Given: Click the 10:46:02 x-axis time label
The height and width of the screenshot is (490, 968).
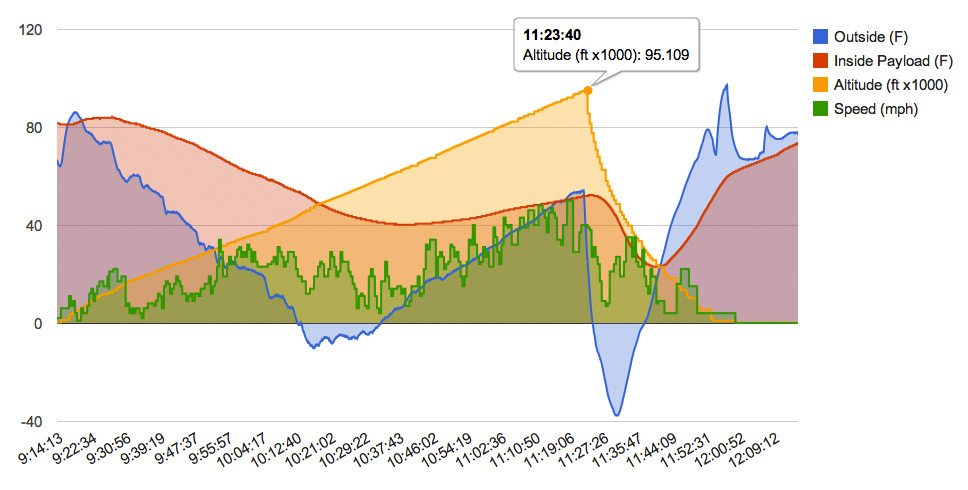Looking at the screenshot, I should click(x=451, y=452).
